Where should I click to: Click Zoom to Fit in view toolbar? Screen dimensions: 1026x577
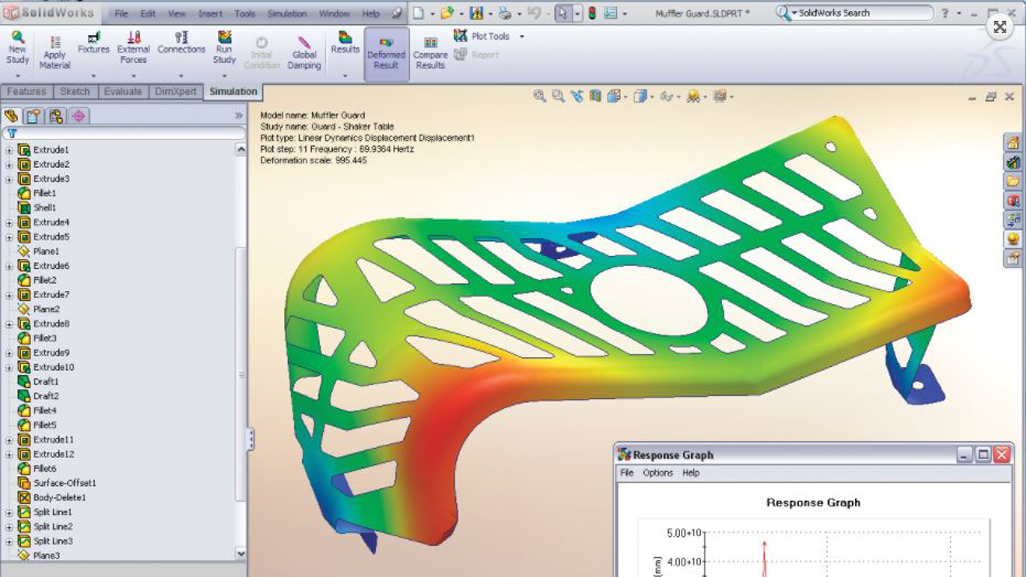click(539, 96)
